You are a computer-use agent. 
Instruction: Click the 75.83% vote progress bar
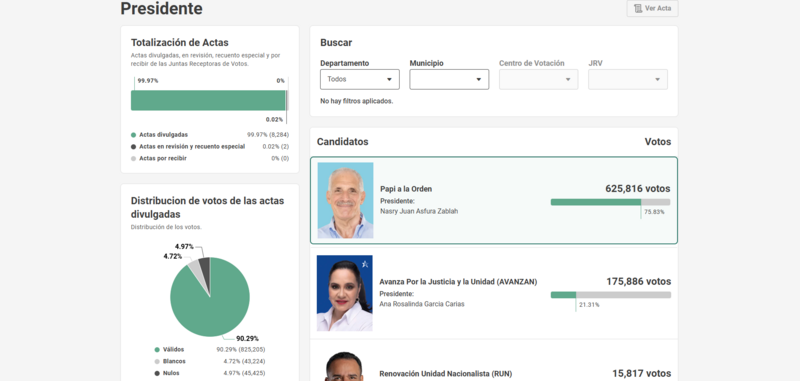(x=611, y=202)
